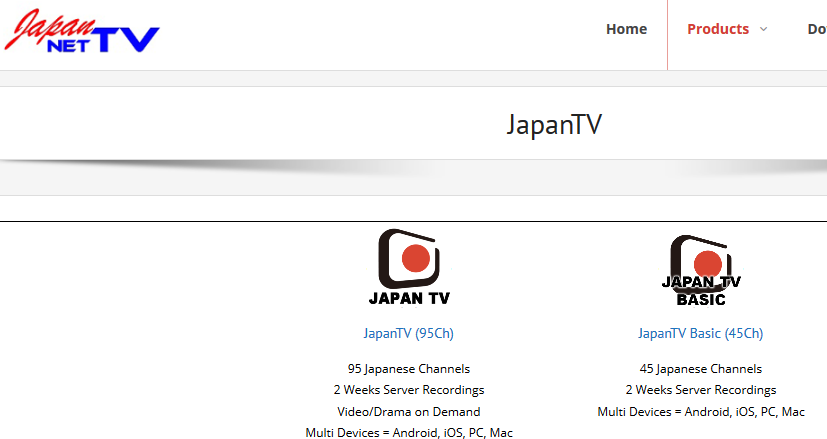This screenshot has height=439, width=827.
Task: Click the '45 Japanese Channels' text
Action: (x=700, y=369)
